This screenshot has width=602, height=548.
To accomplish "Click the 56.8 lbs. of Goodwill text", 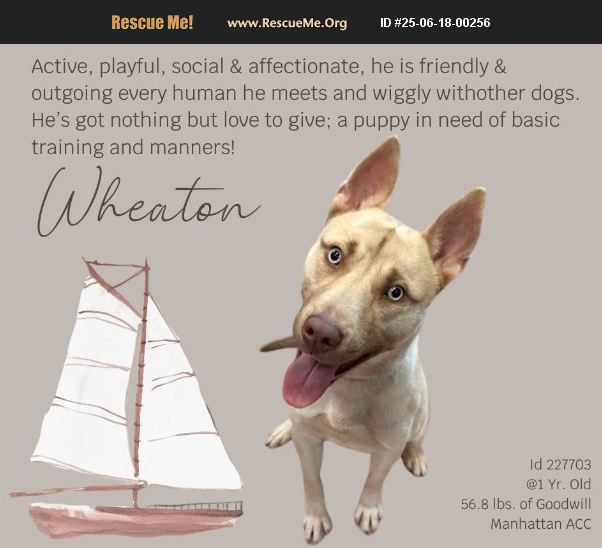I will coord(526,504).
